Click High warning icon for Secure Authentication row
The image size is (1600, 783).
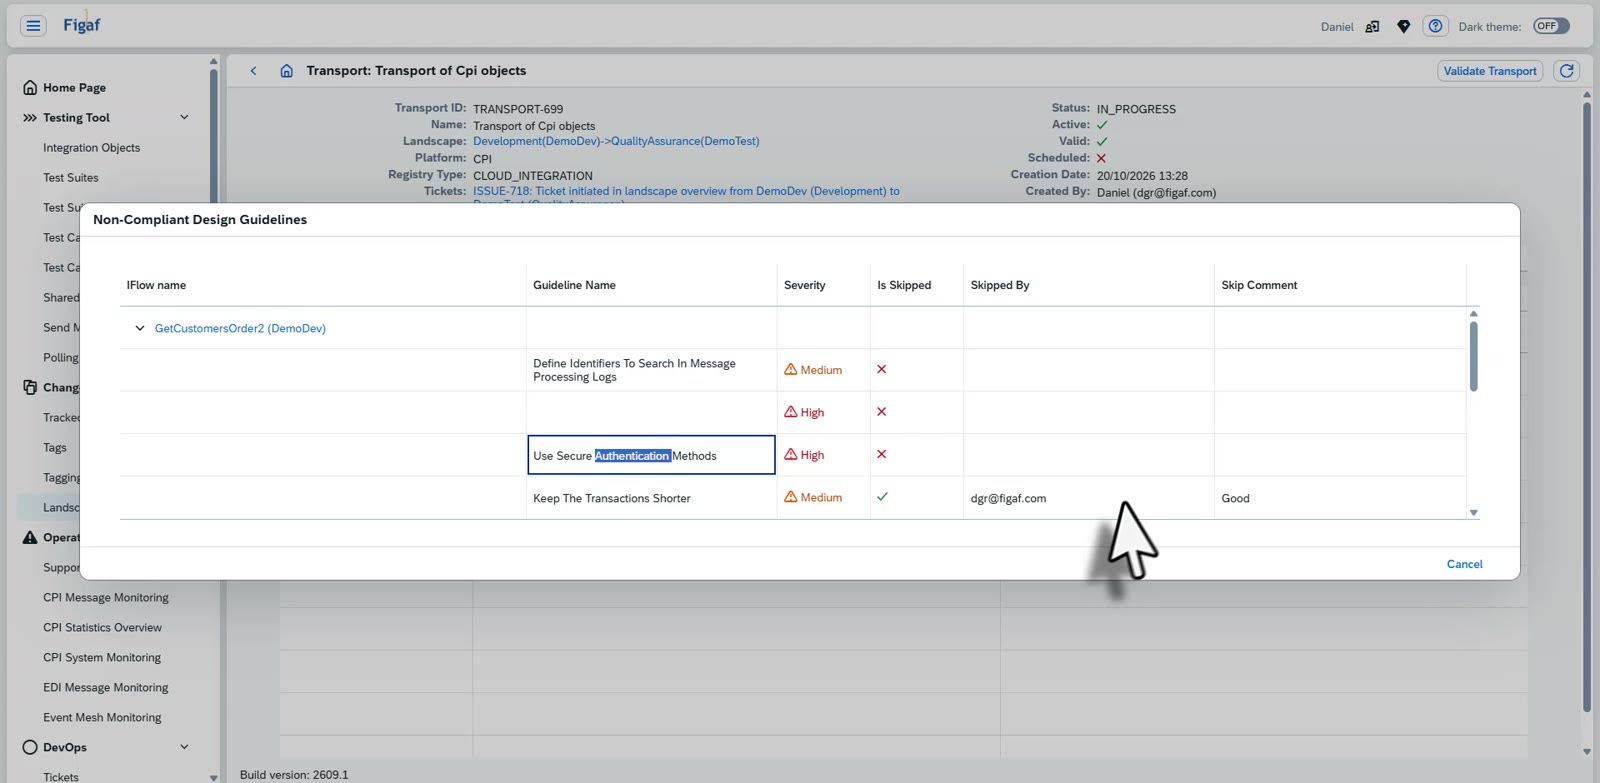point(791,454)
